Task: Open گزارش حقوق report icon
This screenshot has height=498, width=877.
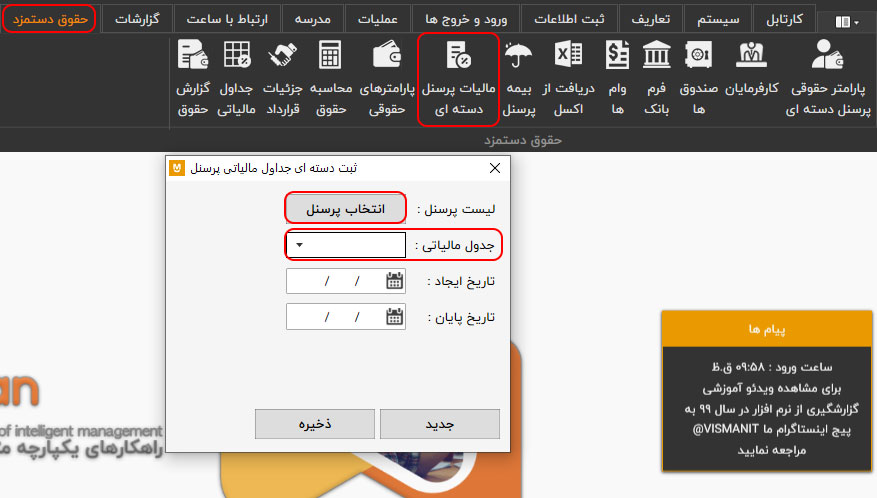Action: (x=193, y=77)
